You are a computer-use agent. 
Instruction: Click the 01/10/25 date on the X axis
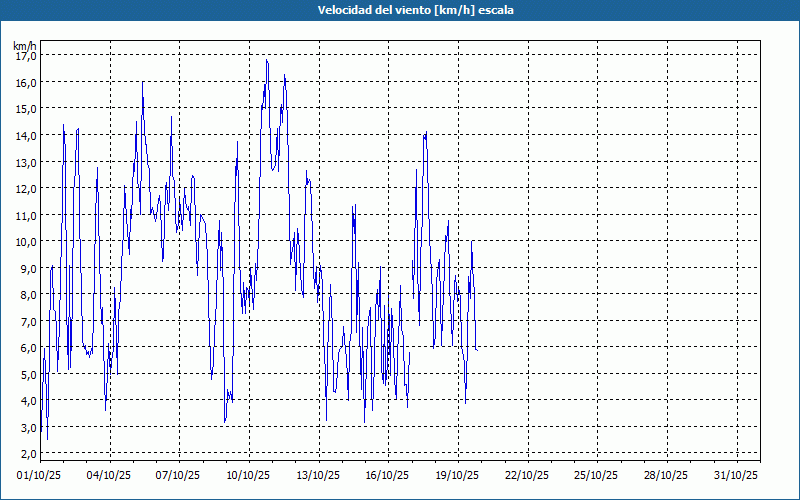pyautogui.click(x=40, y=475)
